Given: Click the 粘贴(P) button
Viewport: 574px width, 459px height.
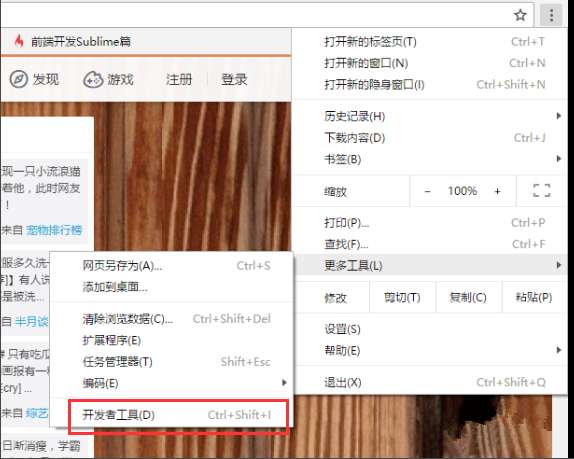Looking at the screenshot, I should [534, 297].
